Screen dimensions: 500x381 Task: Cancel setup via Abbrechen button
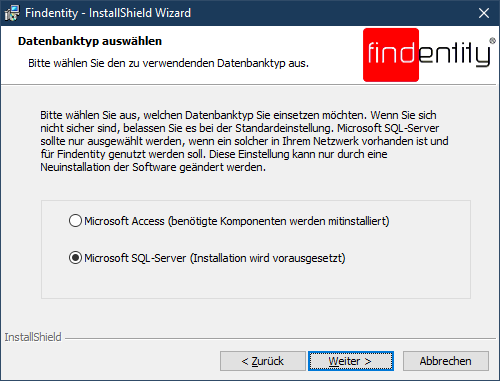click(446, 361)
